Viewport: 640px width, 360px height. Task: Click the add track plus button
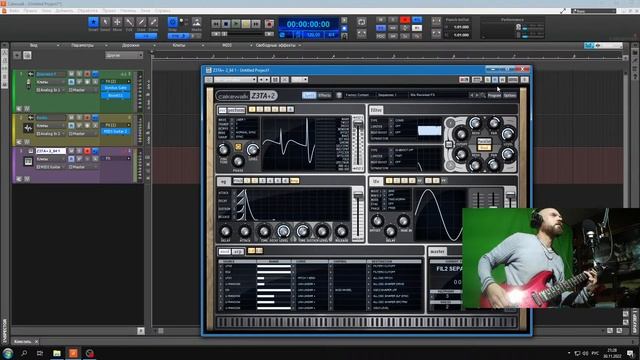click(x=17, y=55)
